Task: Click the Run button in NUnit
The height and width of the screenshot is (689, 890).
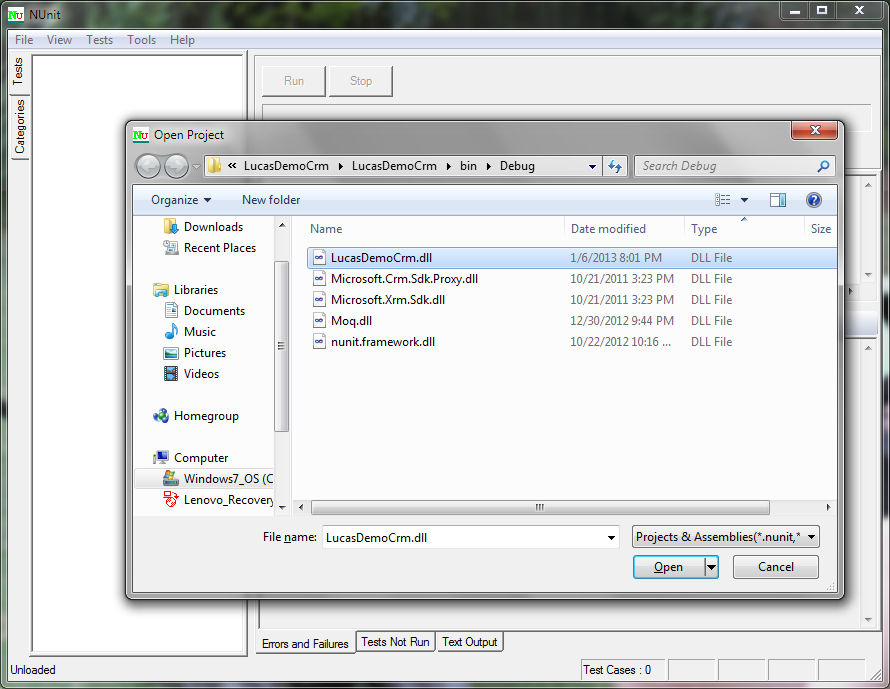Action: click(293, 81)
